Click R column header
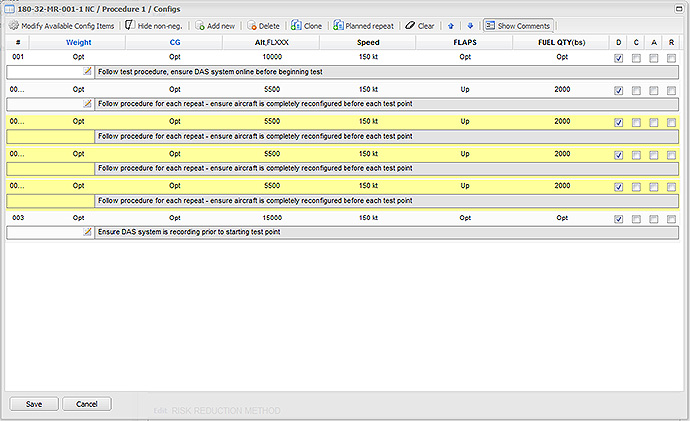The image size is (690, 421). click(x=671, y=43)
